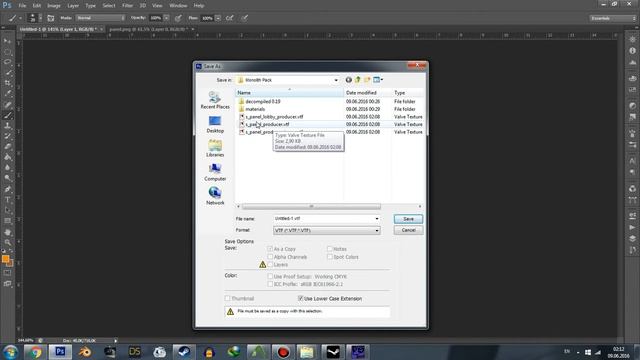Click the Create New Folder icon

point(367,80)
